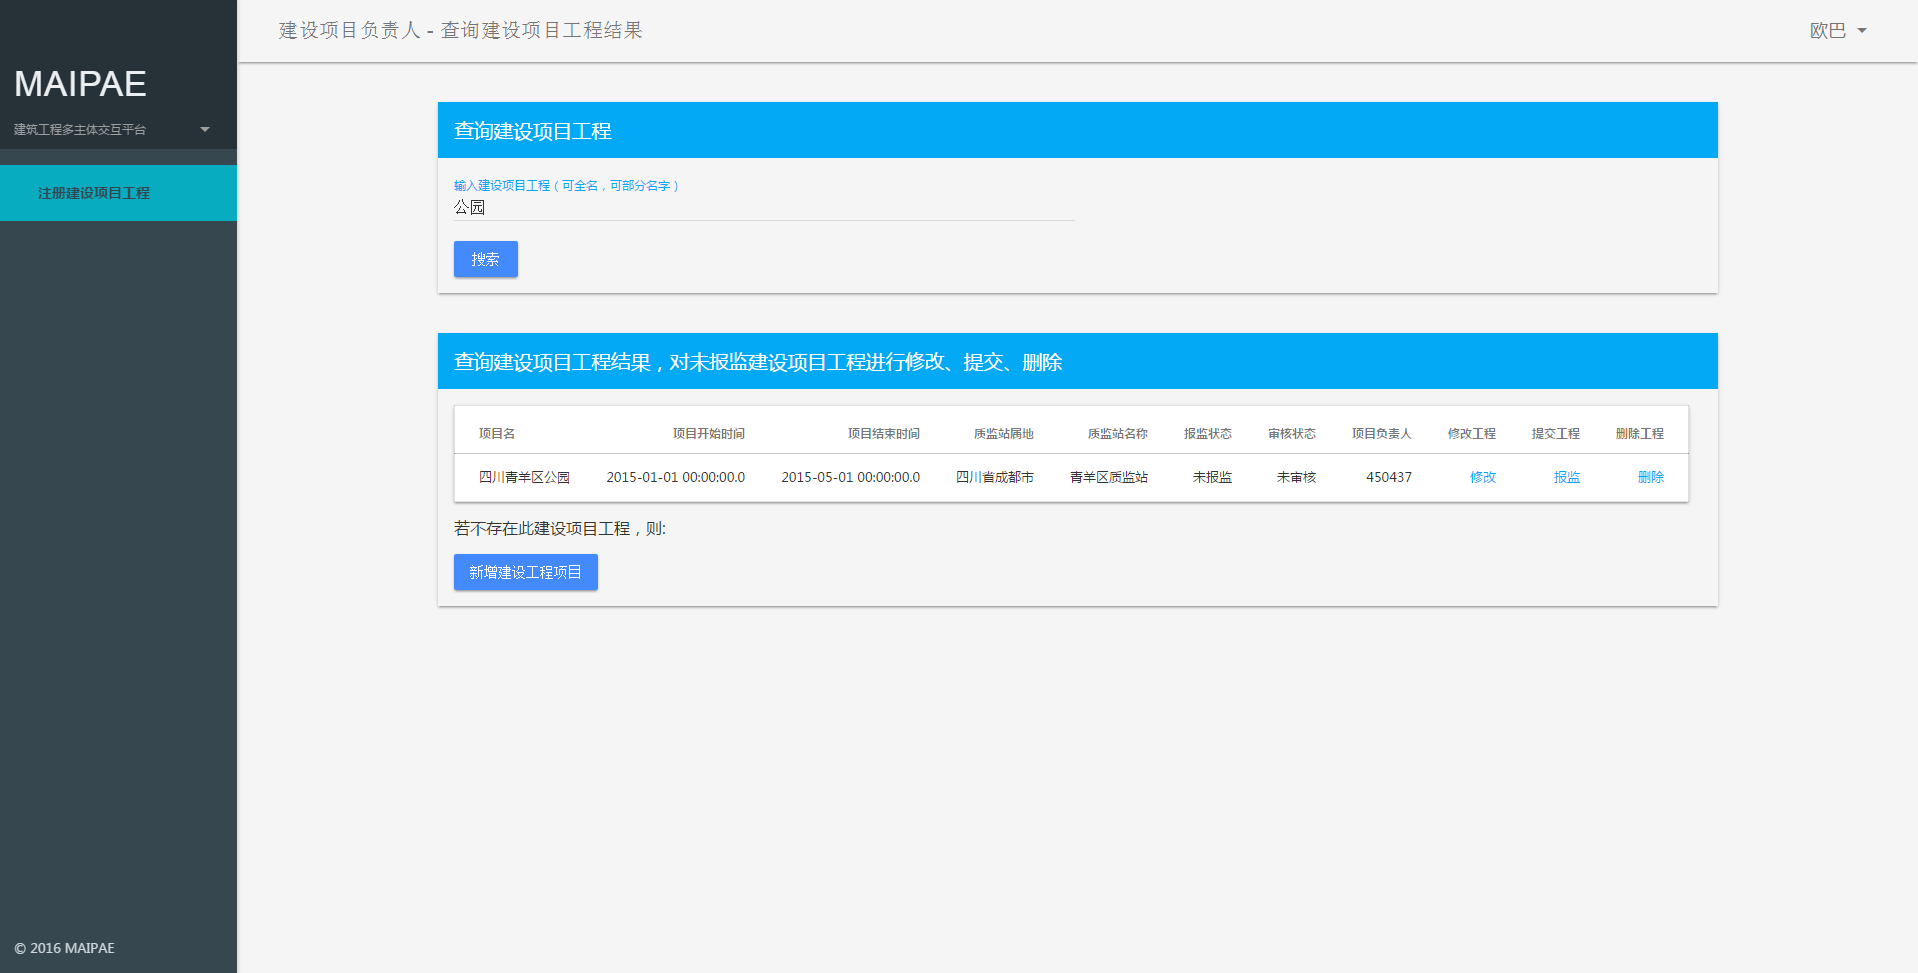Open the 欧巴 user menu

(x=1837, y=31)
